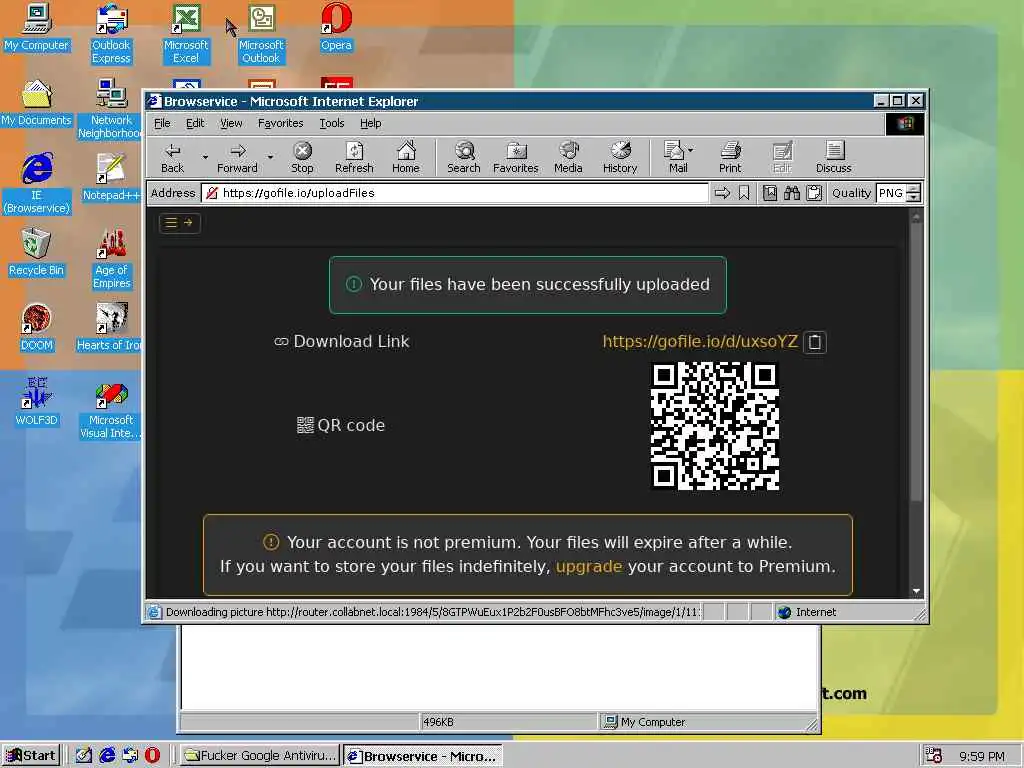Viewport: 1024px width, 768px height.
Task: Click the binoculars find icon
Action: point(792,193)
